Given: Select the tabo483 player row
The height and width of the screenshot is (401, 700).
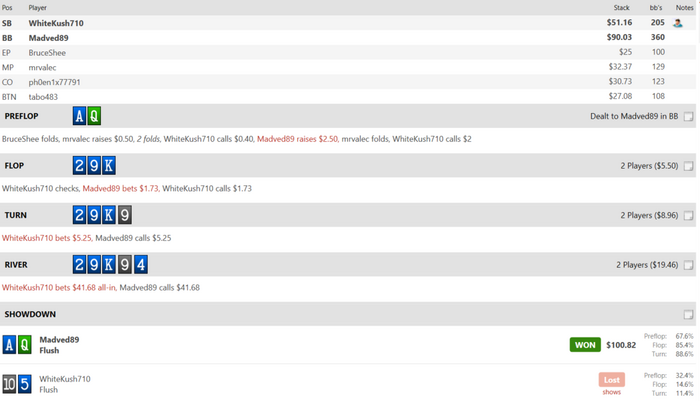Looking at the screenshot, I should pos(348,96).
